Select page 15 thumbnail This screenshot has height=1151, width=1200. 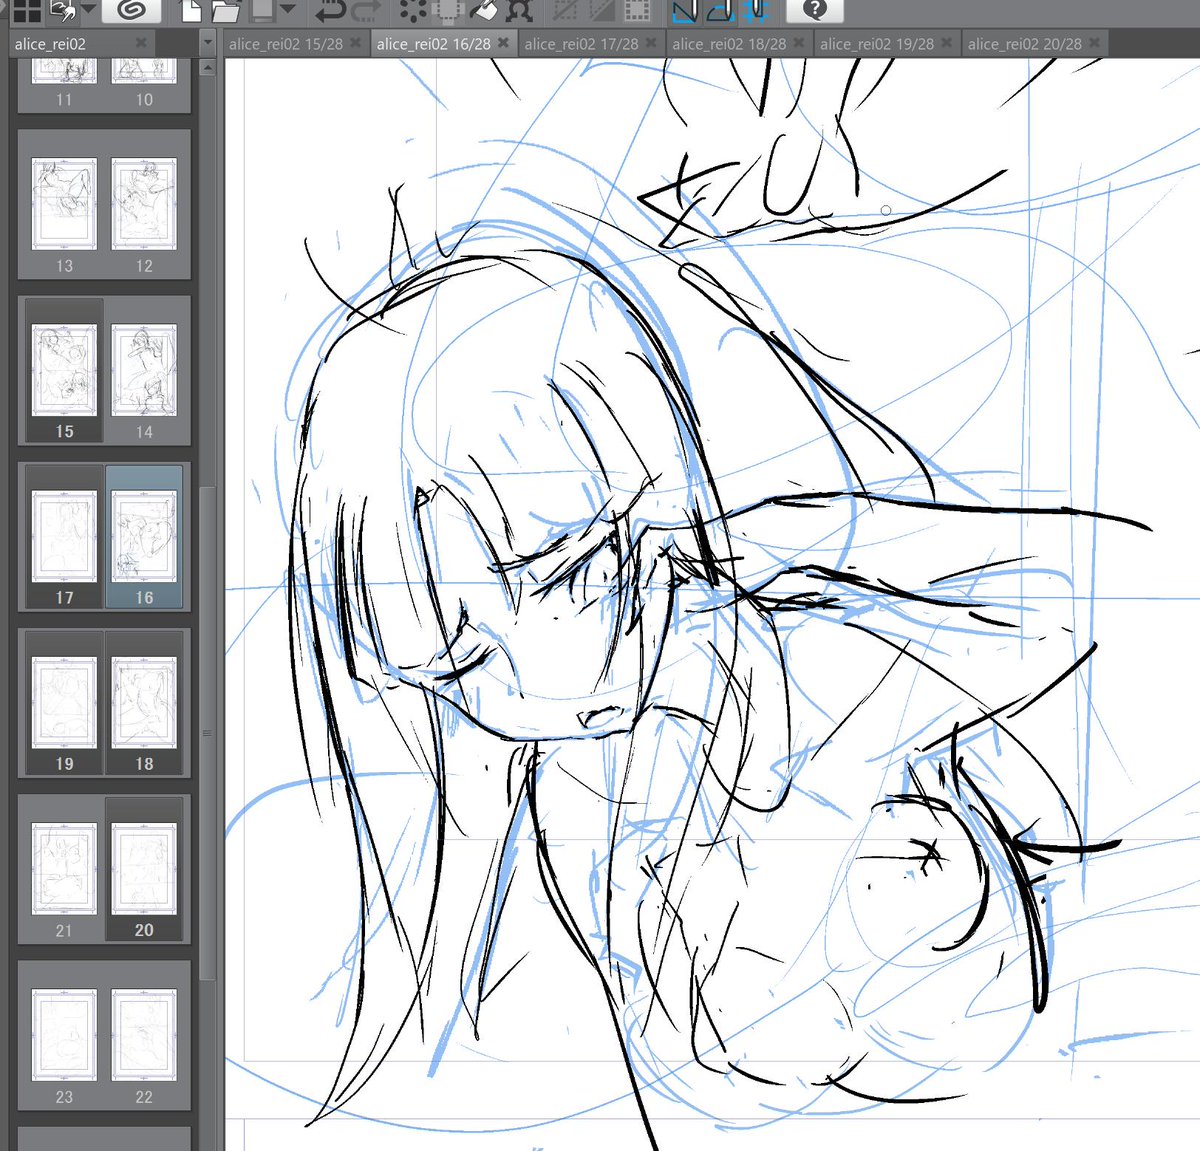click(x=64, y=370)
